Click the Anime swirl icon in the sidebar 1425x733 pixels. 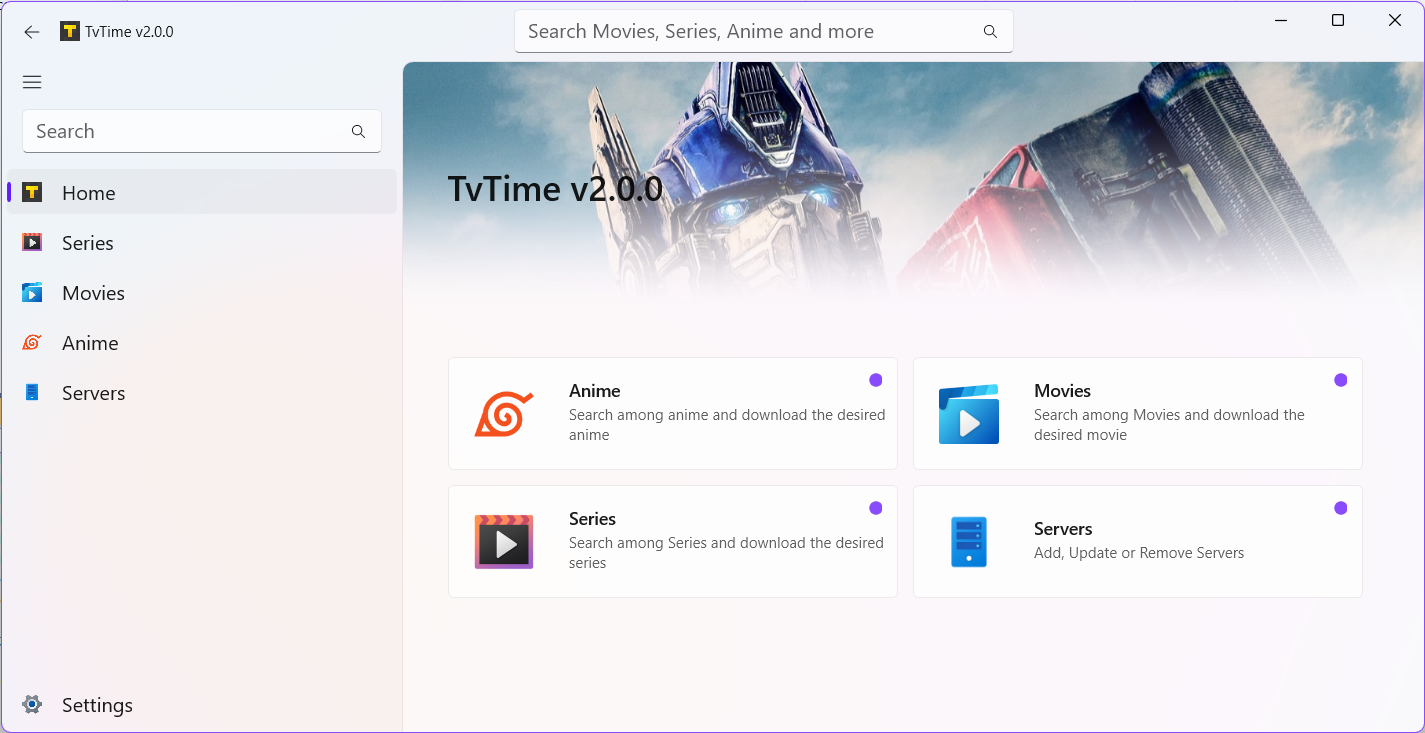32,342
